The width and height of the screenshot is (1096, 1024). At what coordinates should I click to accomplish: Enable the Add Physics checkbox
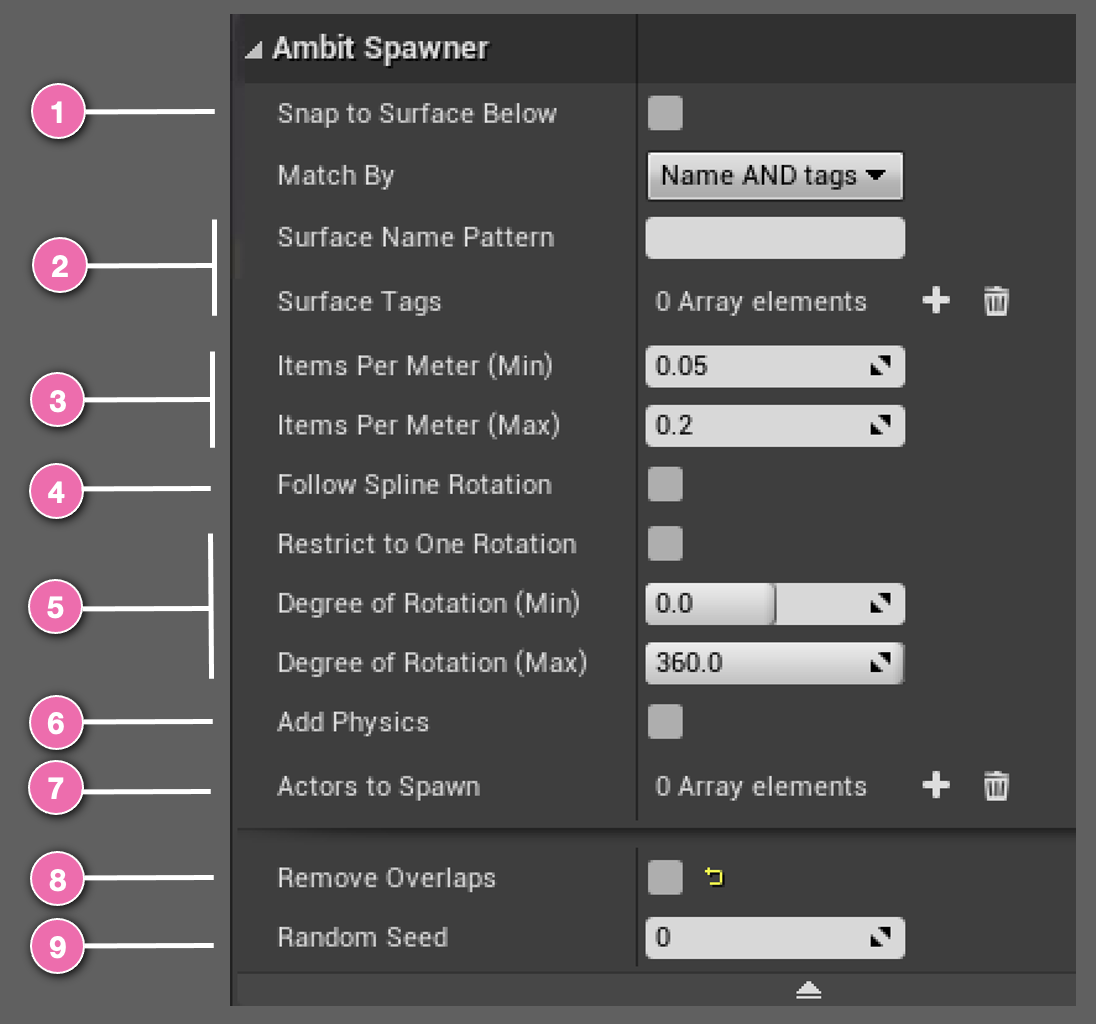coord(665,721)
